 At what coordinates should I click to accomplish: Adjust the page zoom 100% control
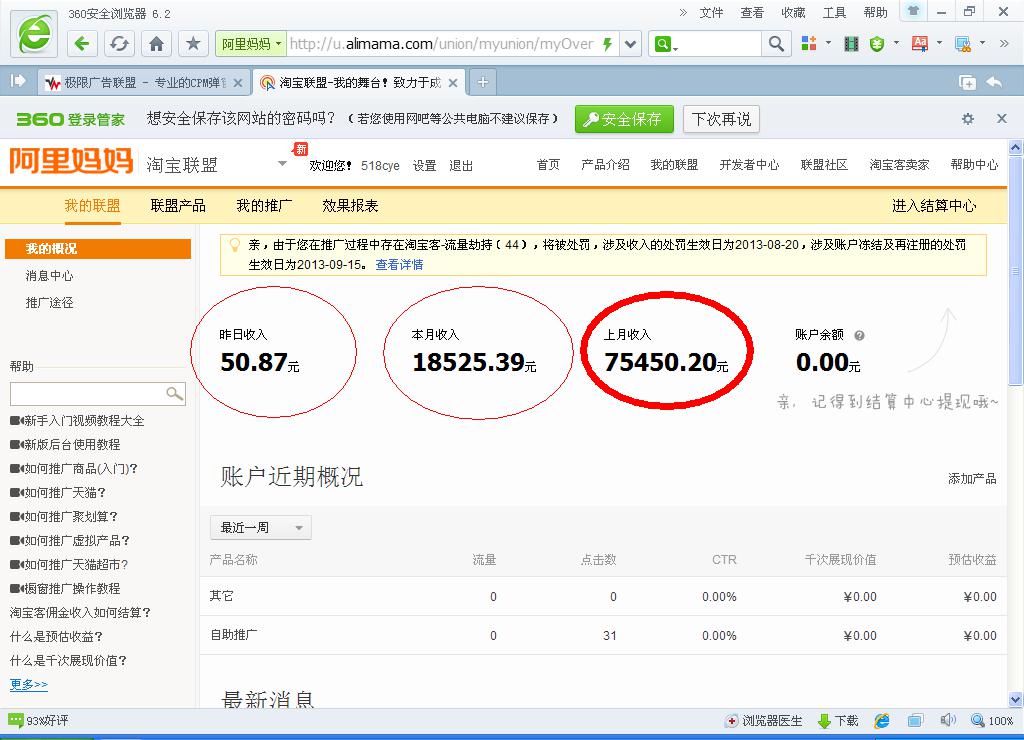(993, 721)
